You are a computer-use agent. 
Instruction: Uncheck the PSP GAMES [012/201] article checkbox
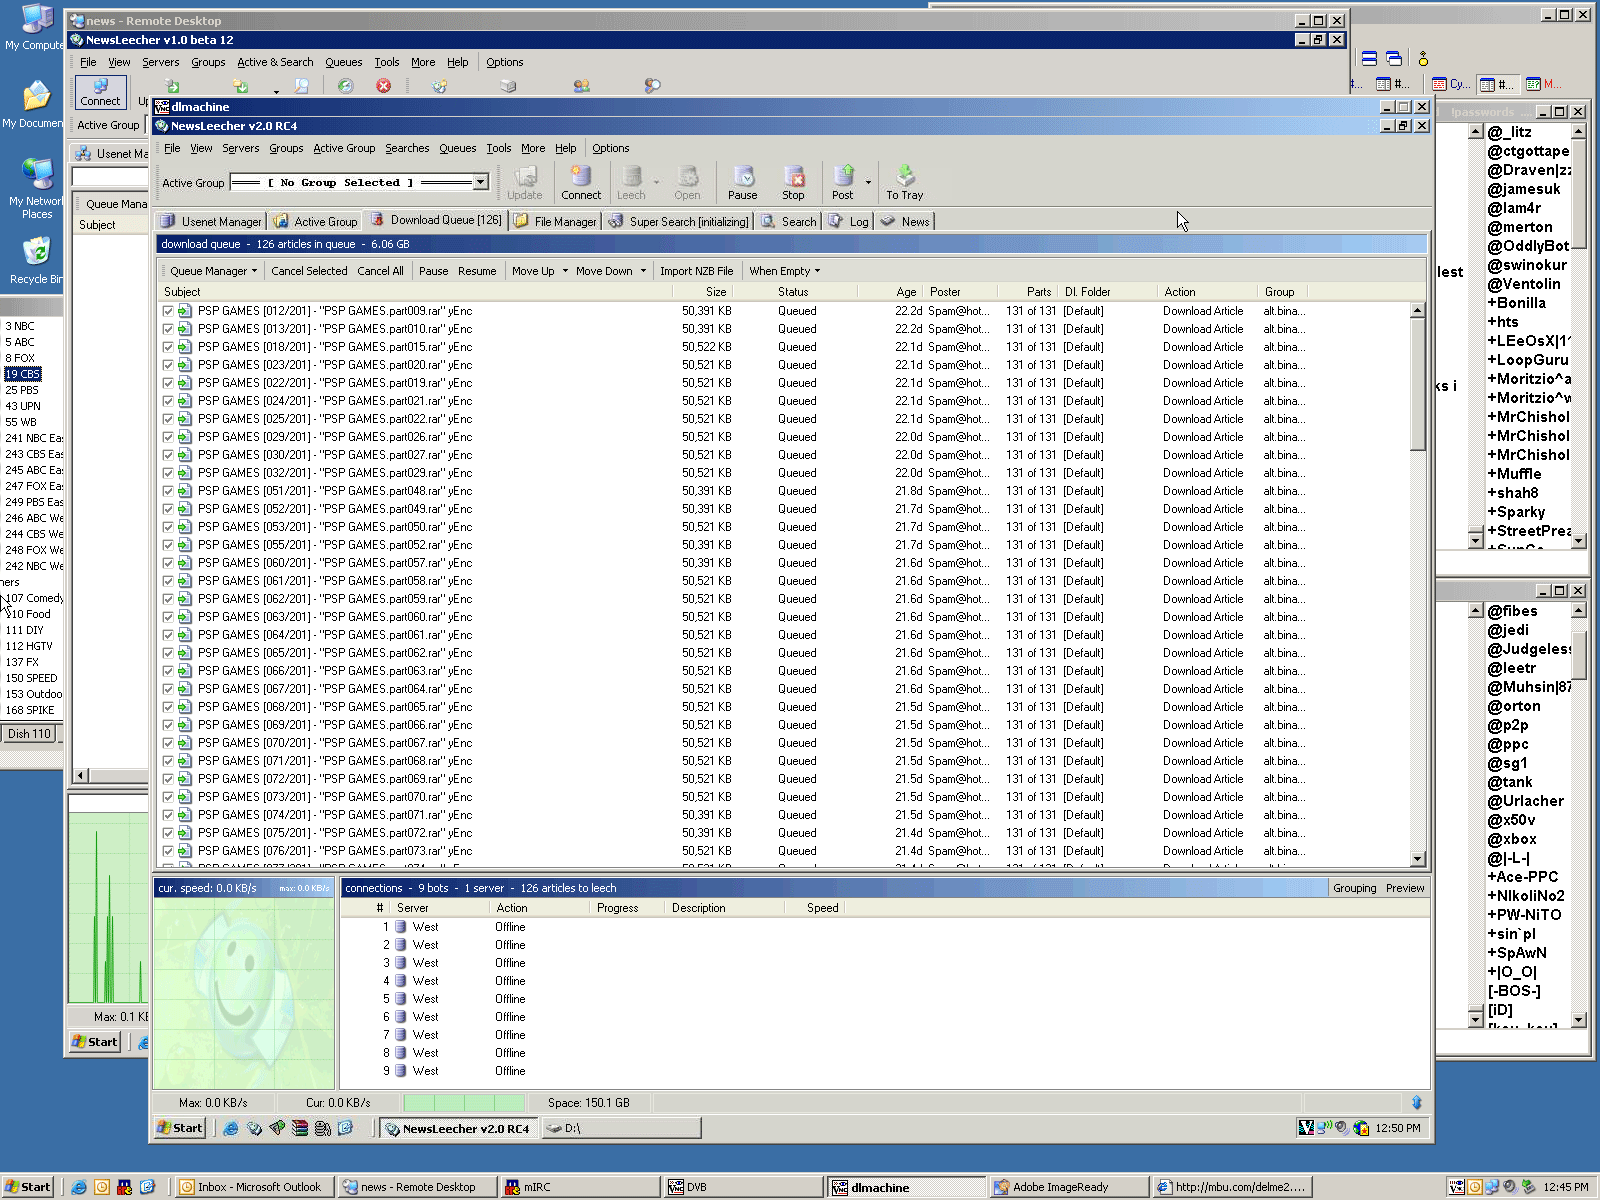168,311
